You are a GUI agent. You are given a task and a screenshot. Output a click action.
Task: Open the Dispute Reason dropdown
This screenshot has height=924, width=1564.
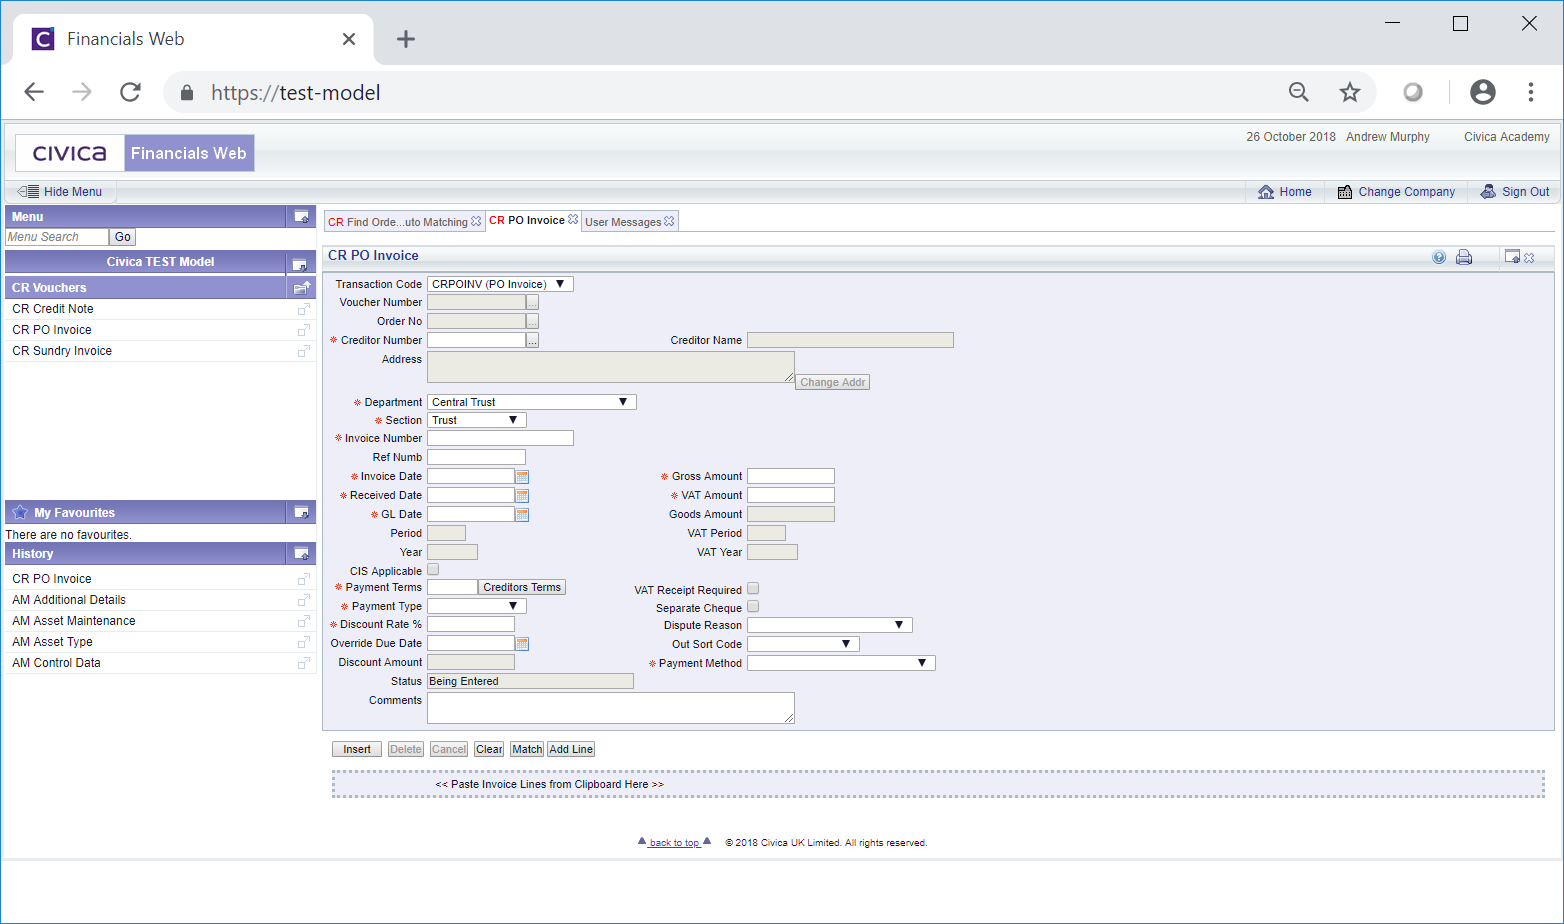[829, 625]
